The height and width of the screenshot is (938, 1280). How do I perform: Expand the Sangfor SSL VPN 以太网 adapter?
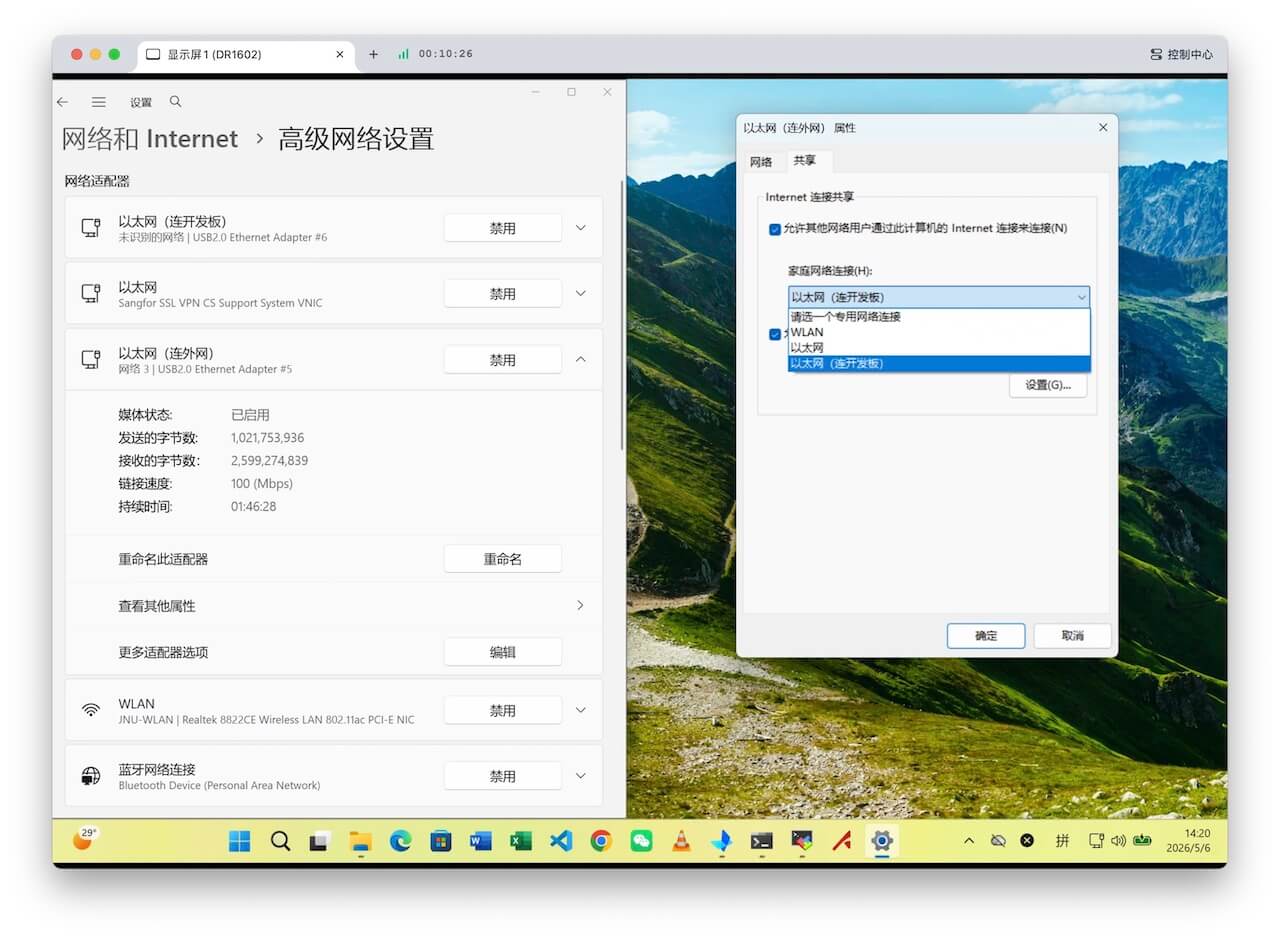point(581,294)
